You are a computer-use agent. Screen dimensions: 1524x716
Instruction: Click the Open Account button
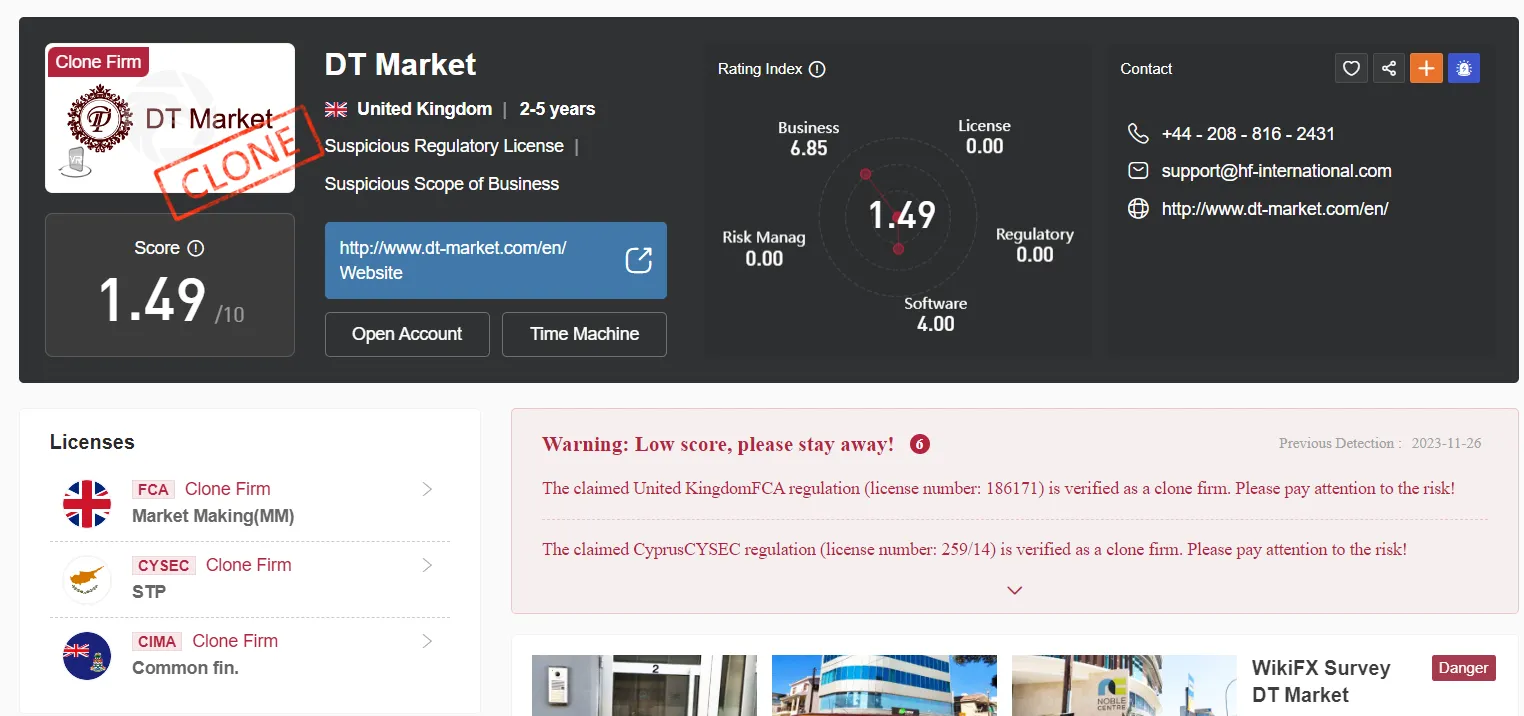[x=407, y=334]
